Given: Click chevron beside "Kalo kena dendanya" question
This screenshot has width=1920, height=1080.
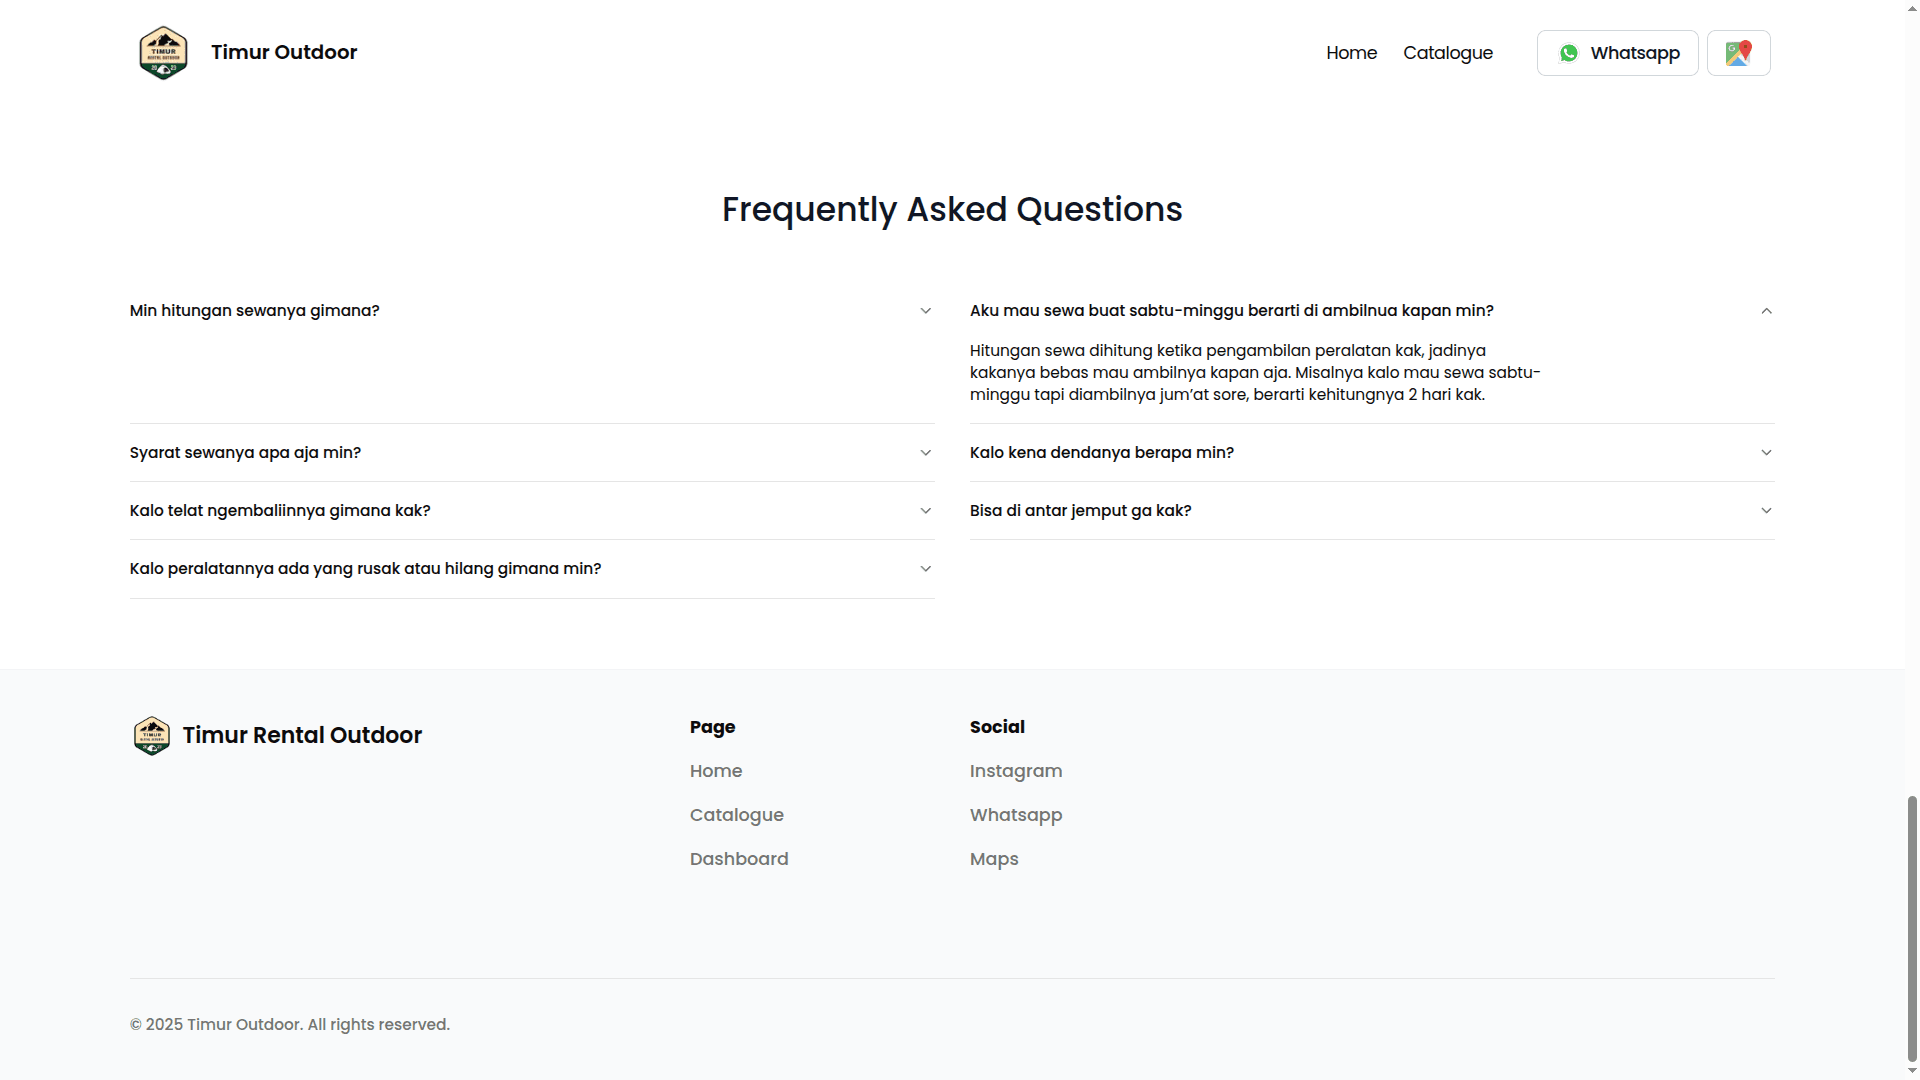Looking at the screenshot, I should tap(1766, 453).
